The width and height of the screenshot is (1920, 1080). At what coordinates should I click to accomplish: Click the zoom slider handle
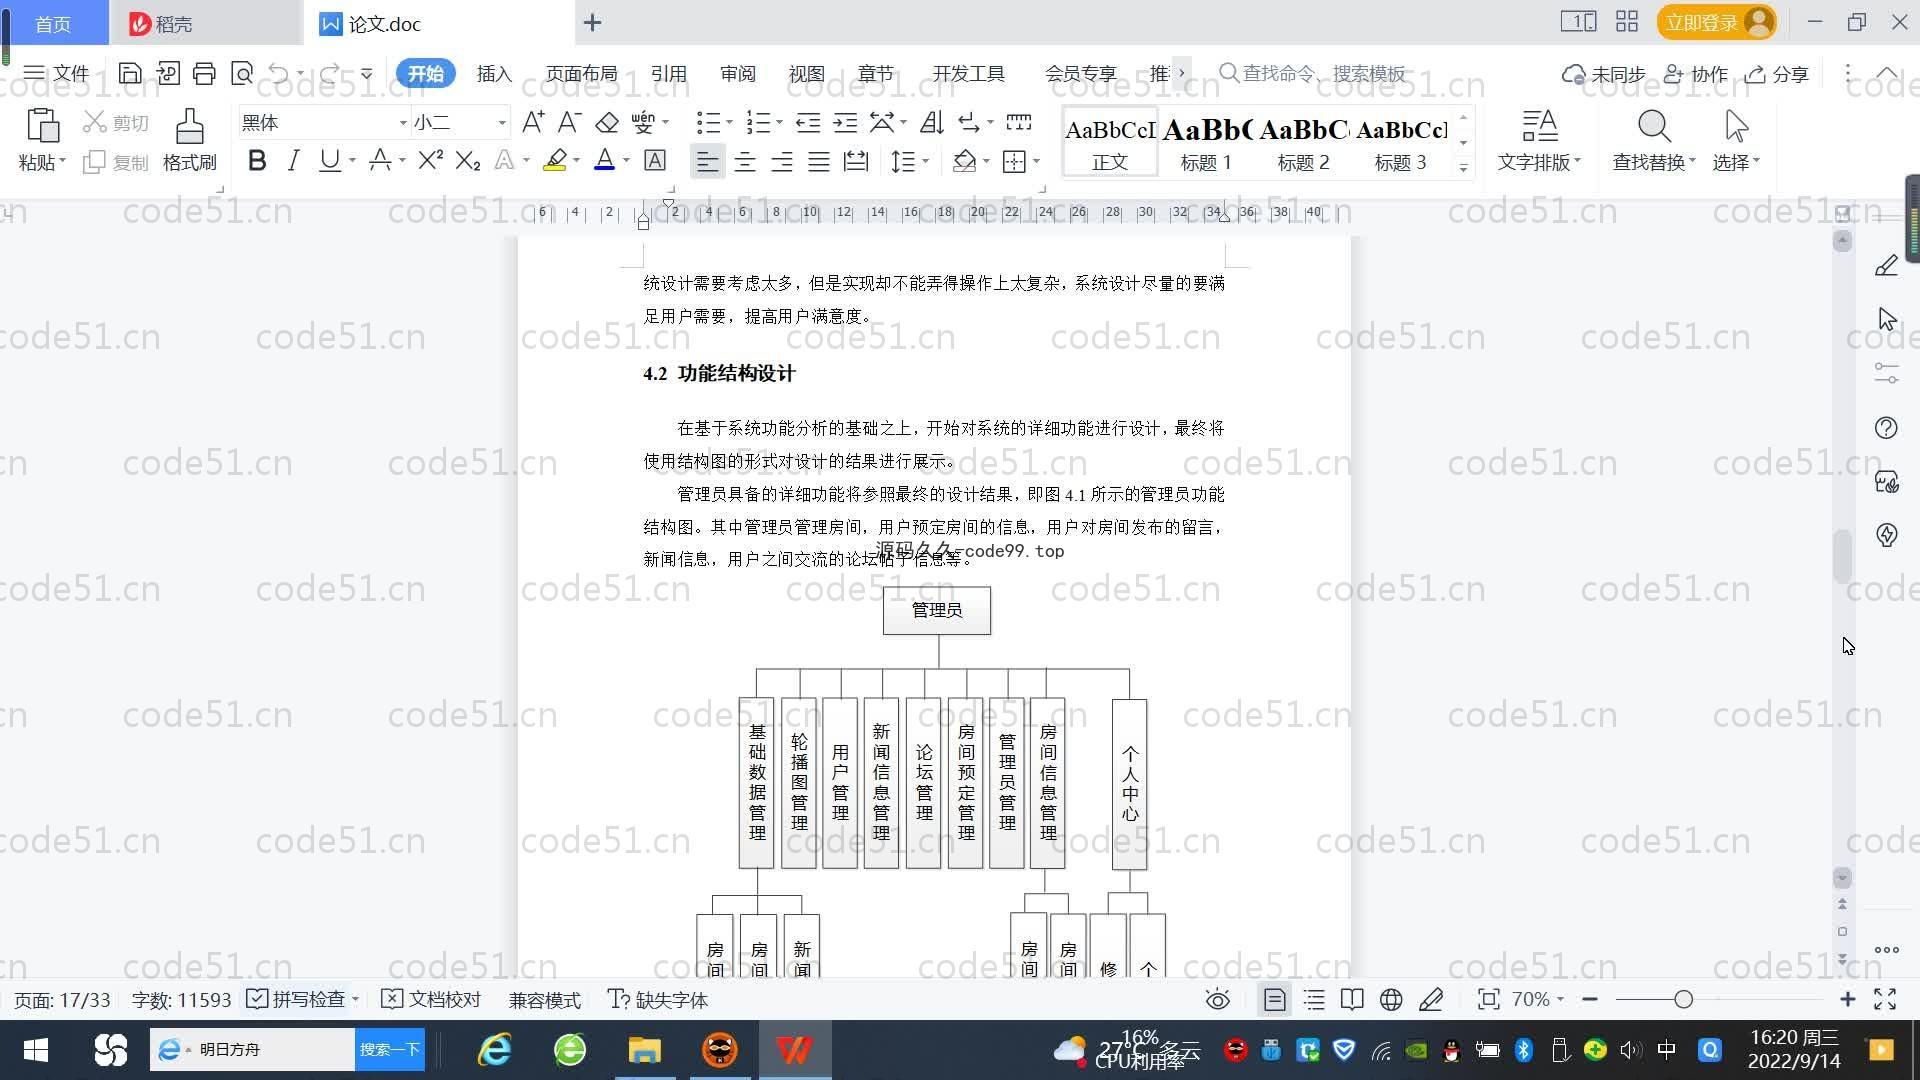tap(1683, 999)
